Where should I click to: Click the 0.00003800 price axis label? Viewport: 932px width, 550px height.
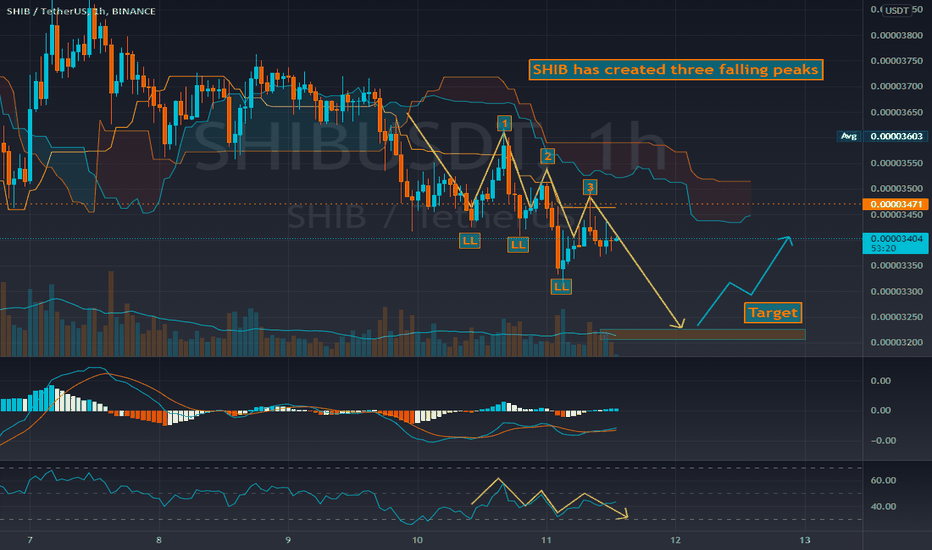[x=896, y=36]
